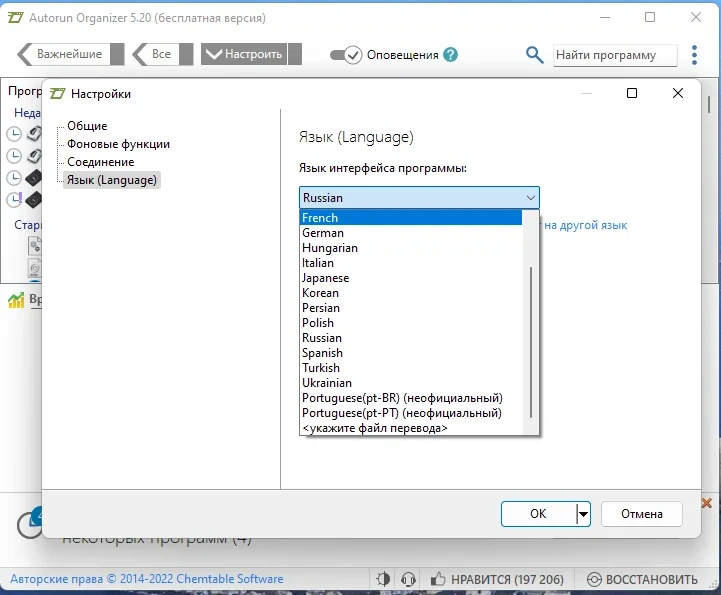Select Italian language option

click(x=411, y=263)
